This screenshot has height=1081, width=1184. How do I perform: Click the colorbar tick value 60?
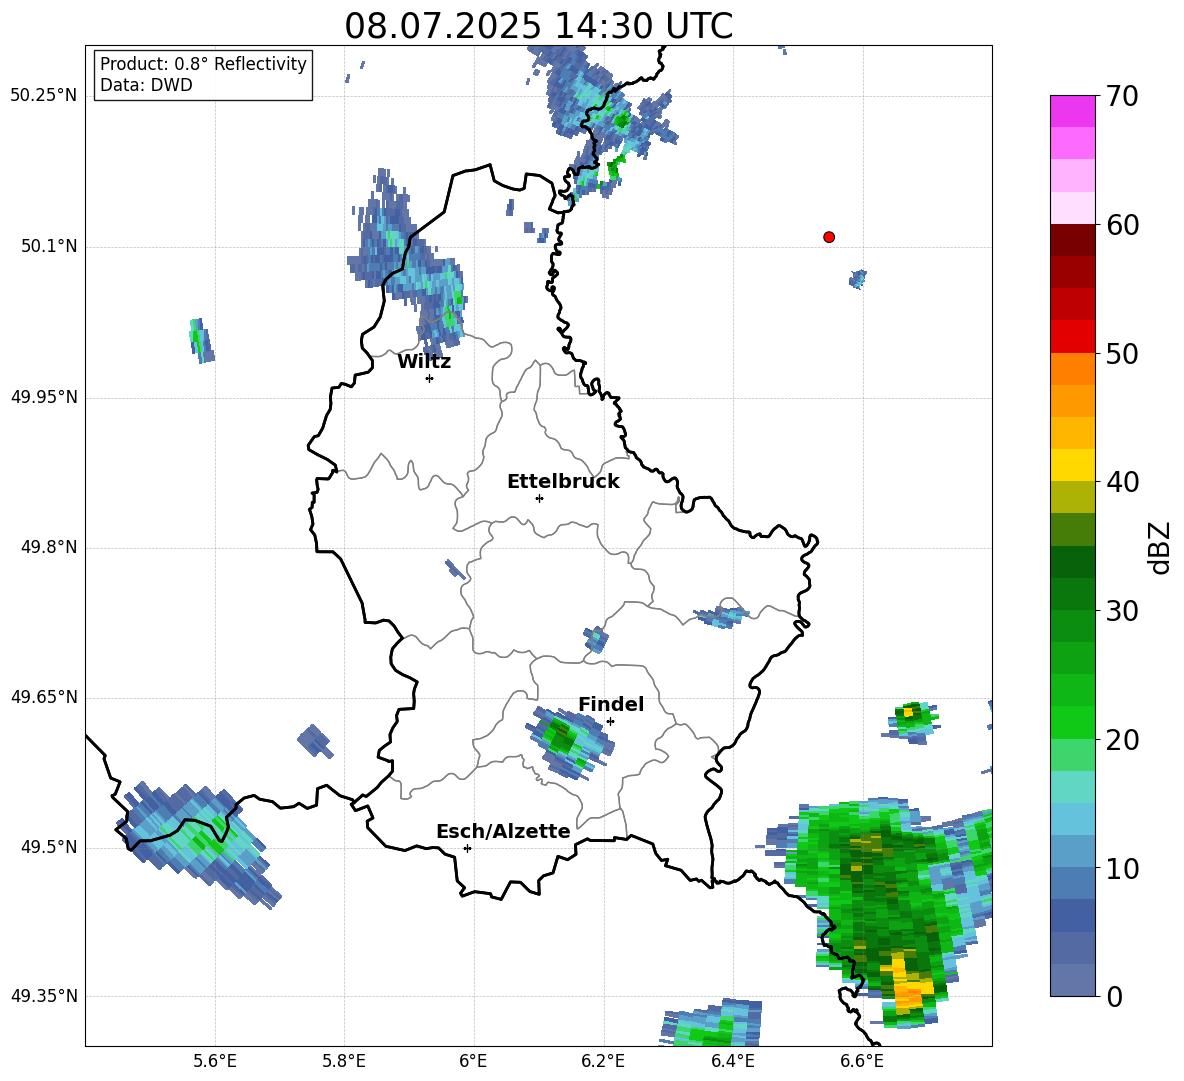tap(1122, 225)
